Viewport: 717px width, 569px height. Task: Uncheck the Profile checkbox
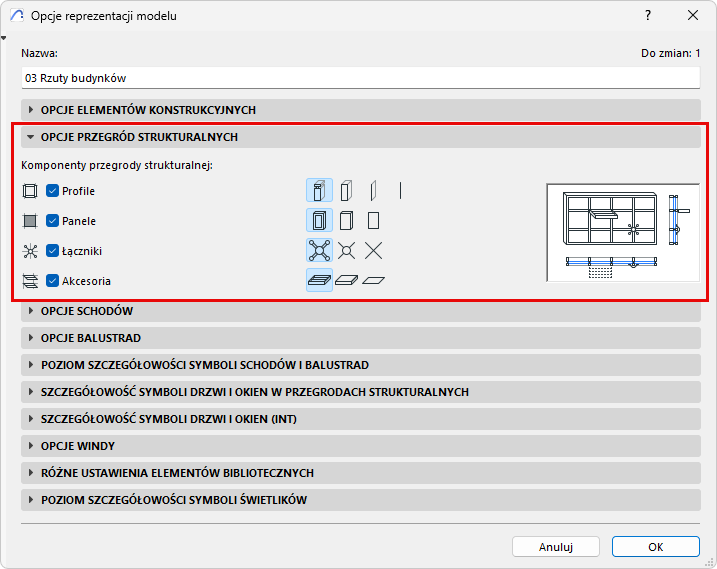(x=52, y=191)
